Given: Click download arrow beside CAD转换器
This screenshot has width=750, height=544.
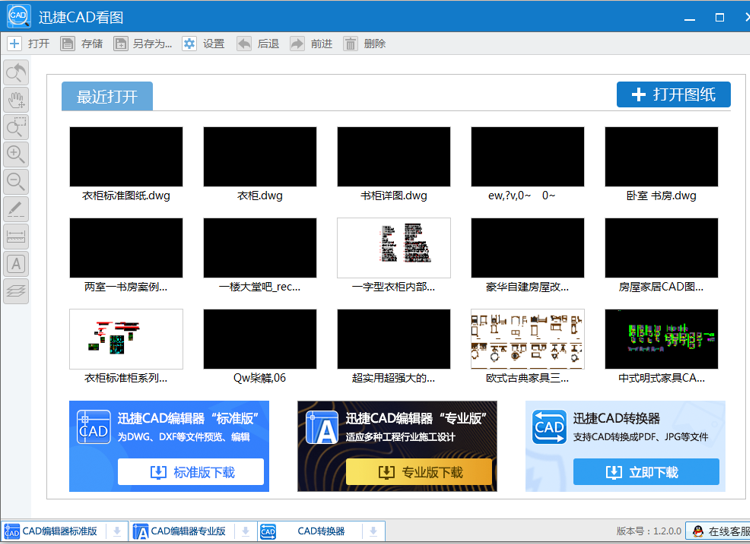Looking at the screenshot, I should click(374, 531).
